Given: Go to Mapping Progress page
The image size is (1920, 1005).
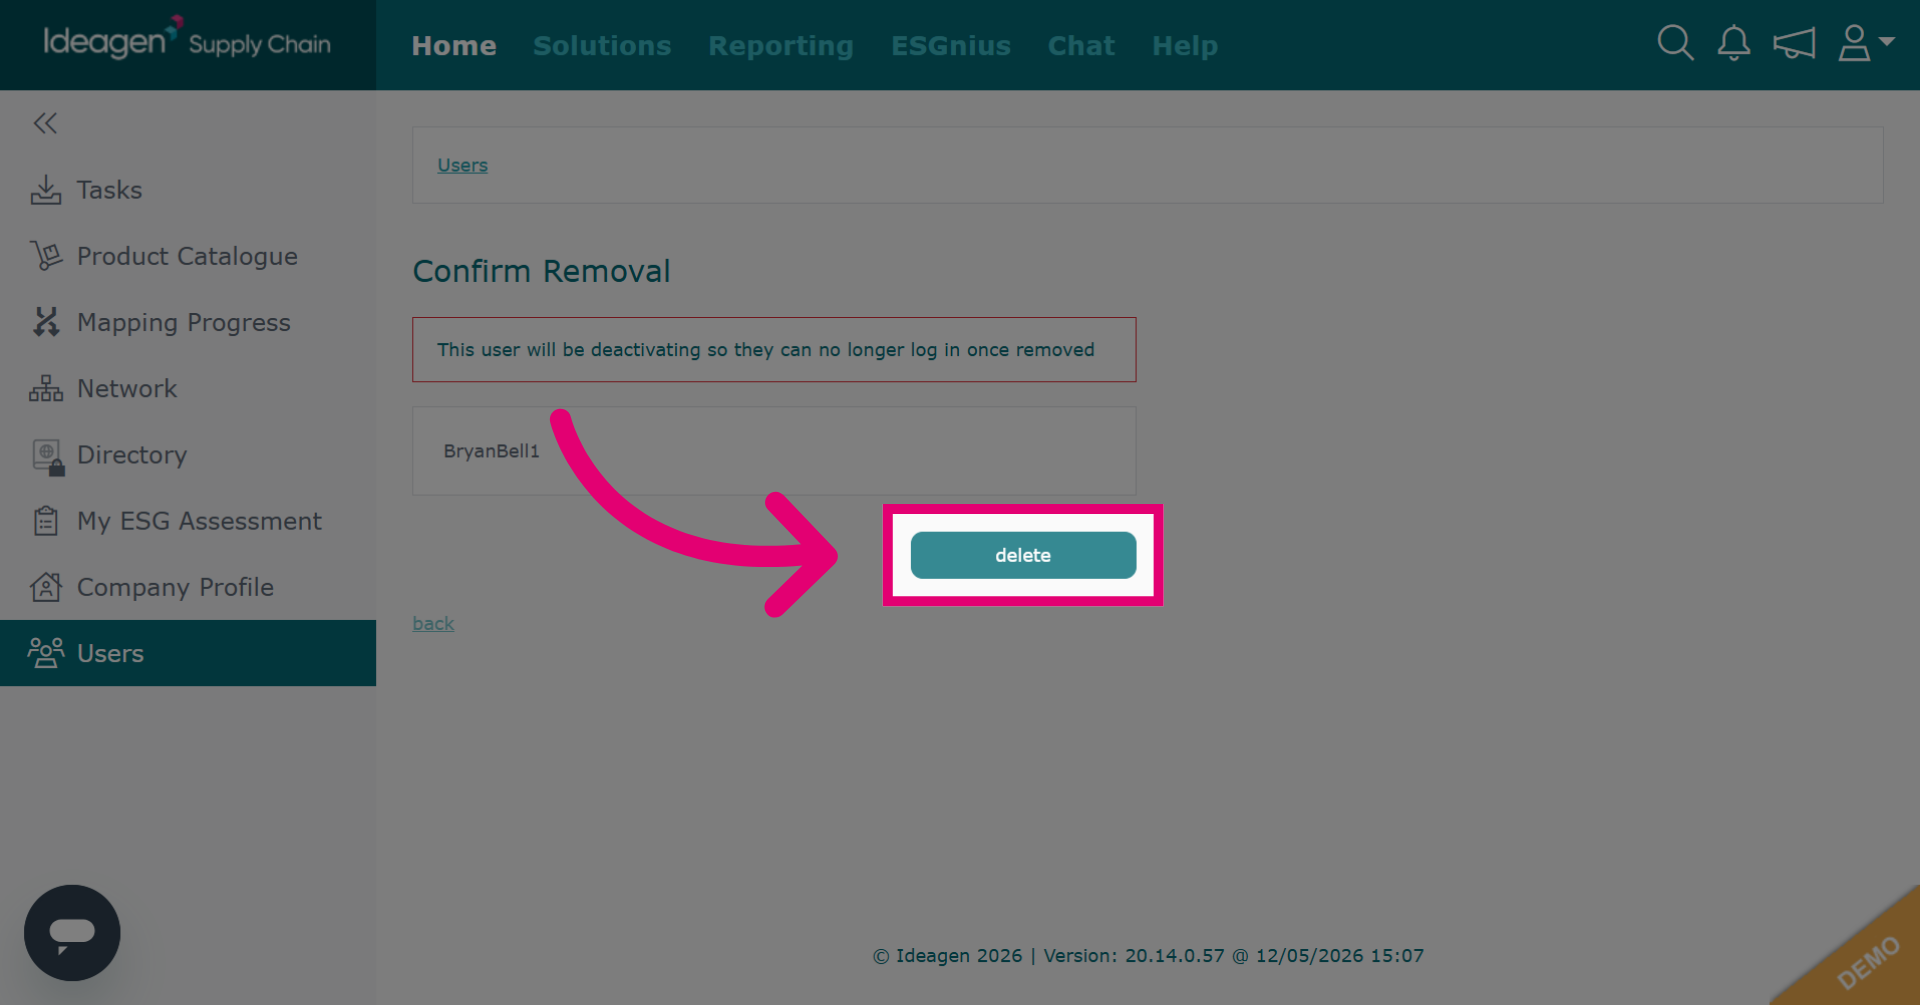Looking at the screenshot, I should point(188,322).
